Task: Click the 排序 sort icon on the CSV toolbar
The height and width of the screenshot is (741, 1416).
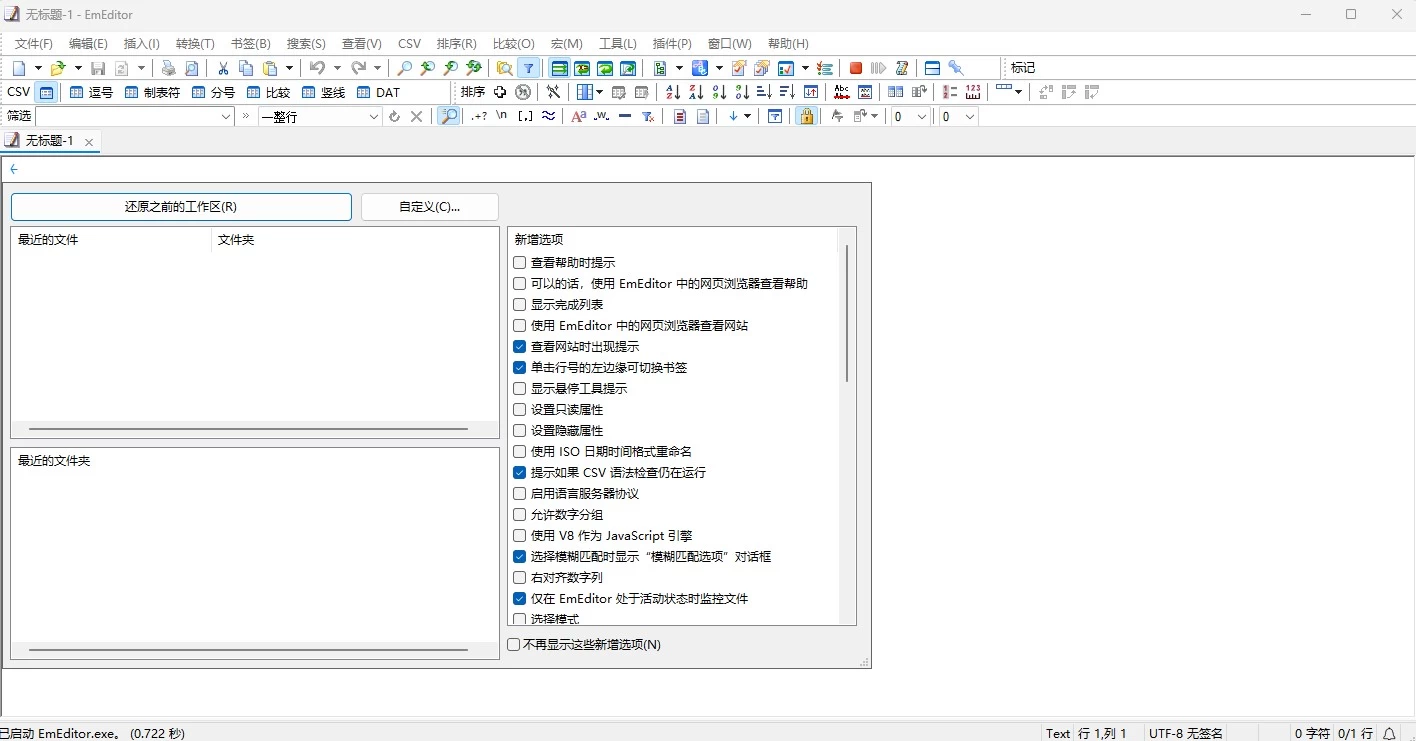Action: (x=471, y=91)
